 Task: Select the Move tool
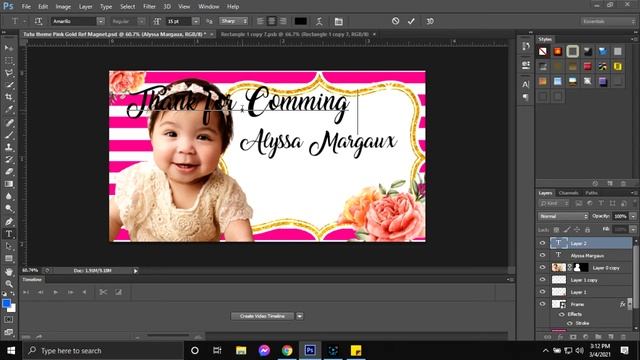pos(9,48)
